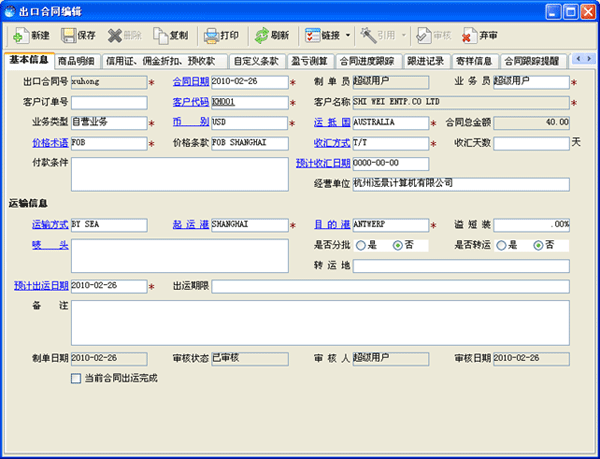Open the 自定义条款 tab

coord(257,61)
